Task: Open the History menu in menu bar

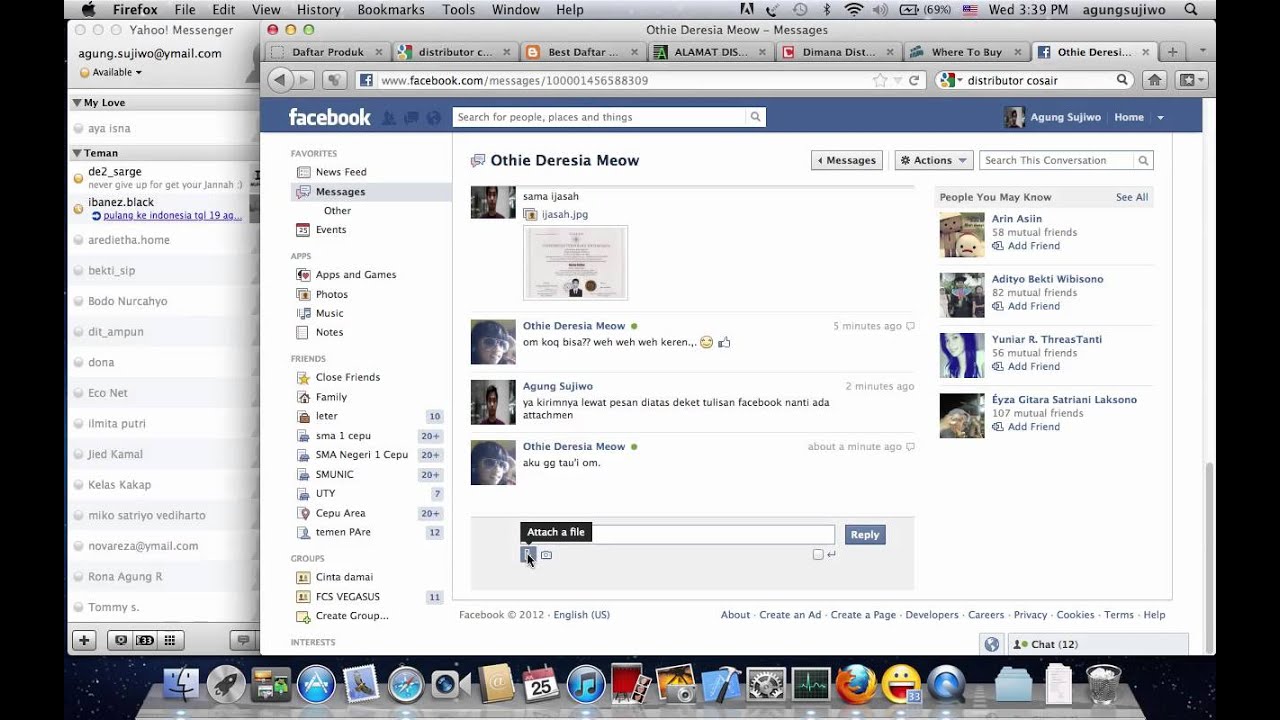Action: point(318,10)
